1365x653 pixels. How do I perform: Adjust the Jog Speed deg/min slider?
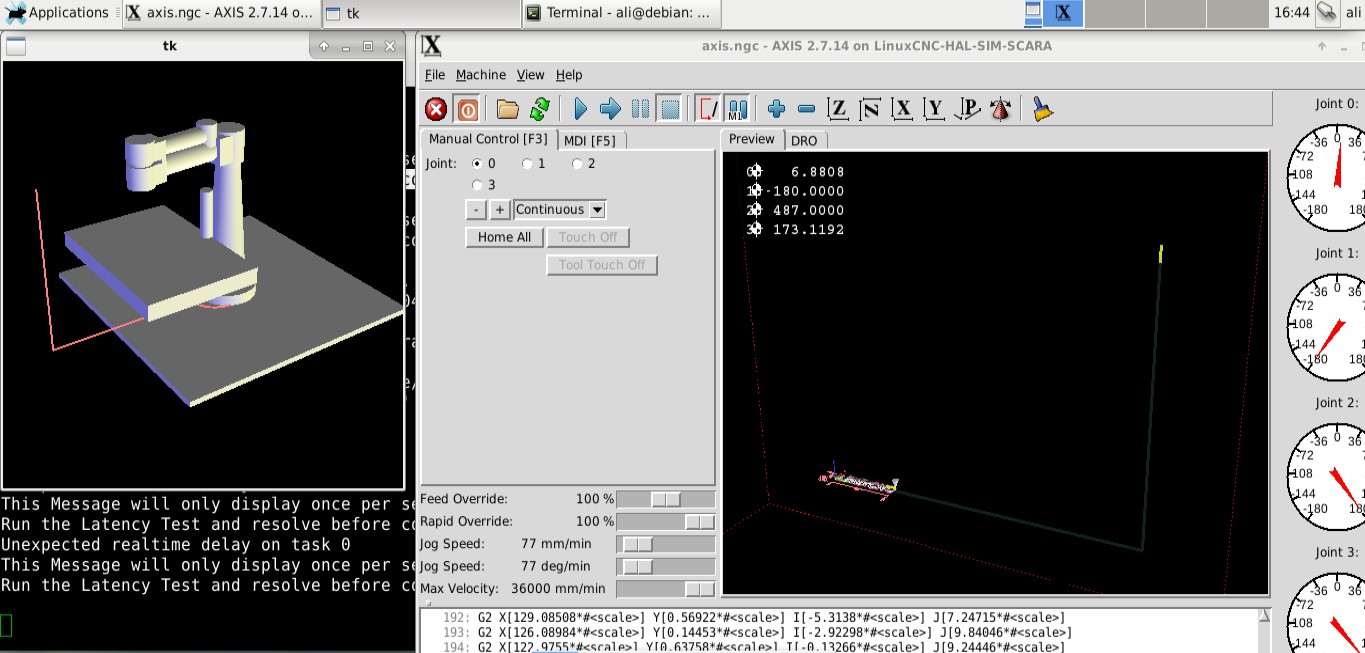point(666,567)
